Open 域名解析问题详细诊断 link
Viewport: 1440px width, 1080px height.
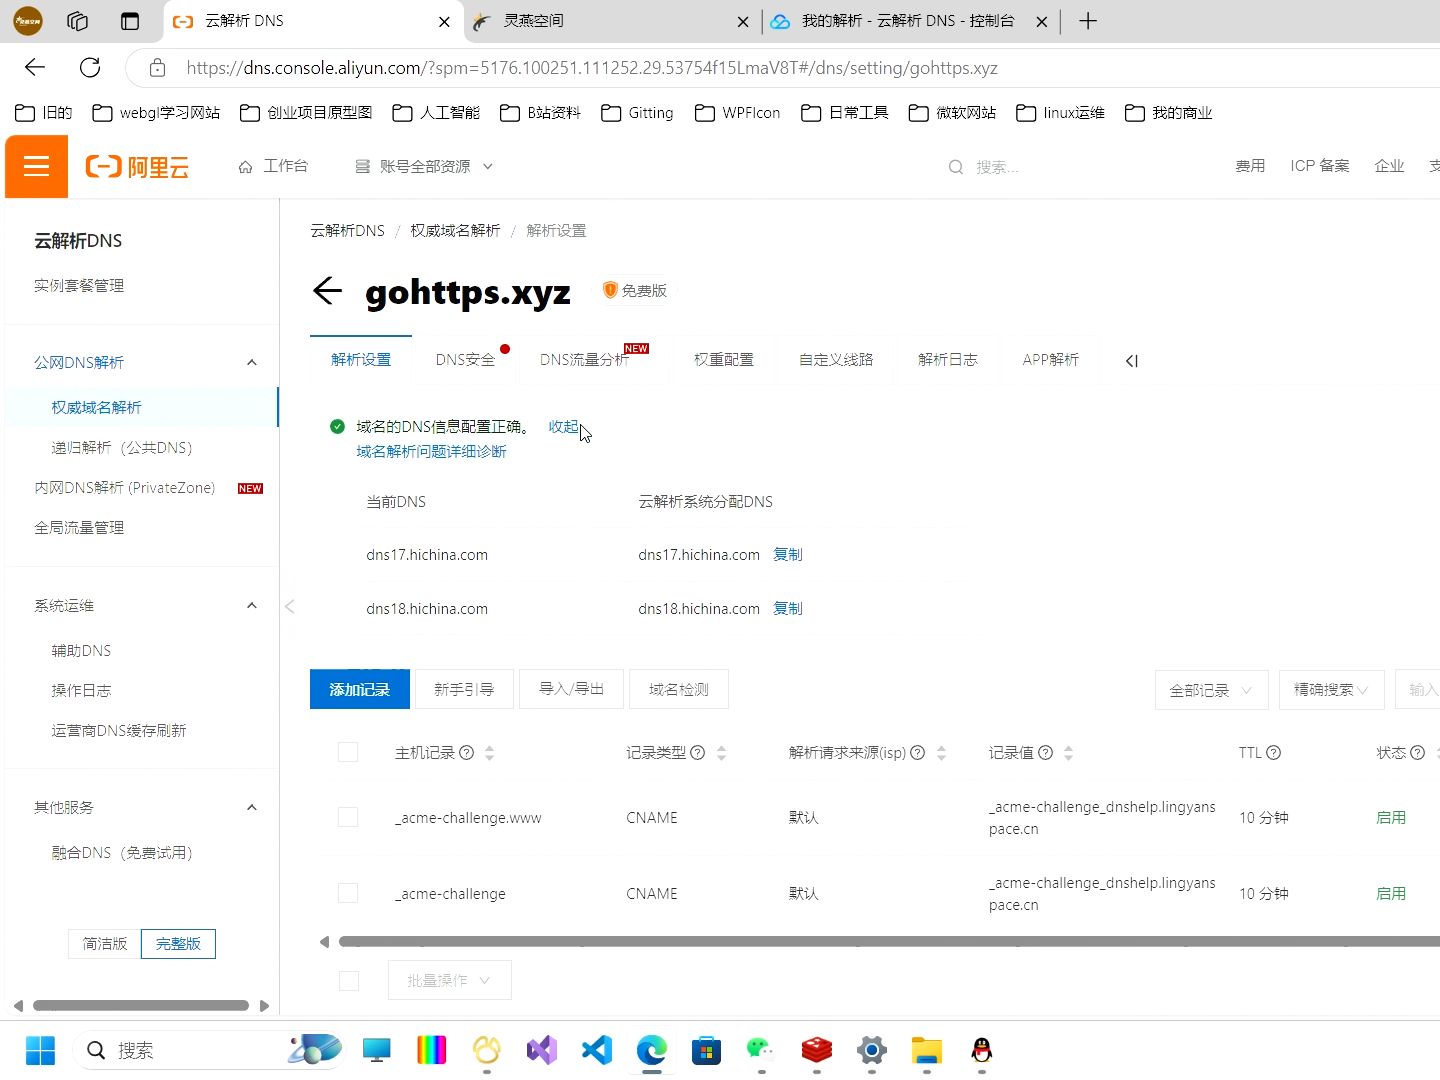431,451
